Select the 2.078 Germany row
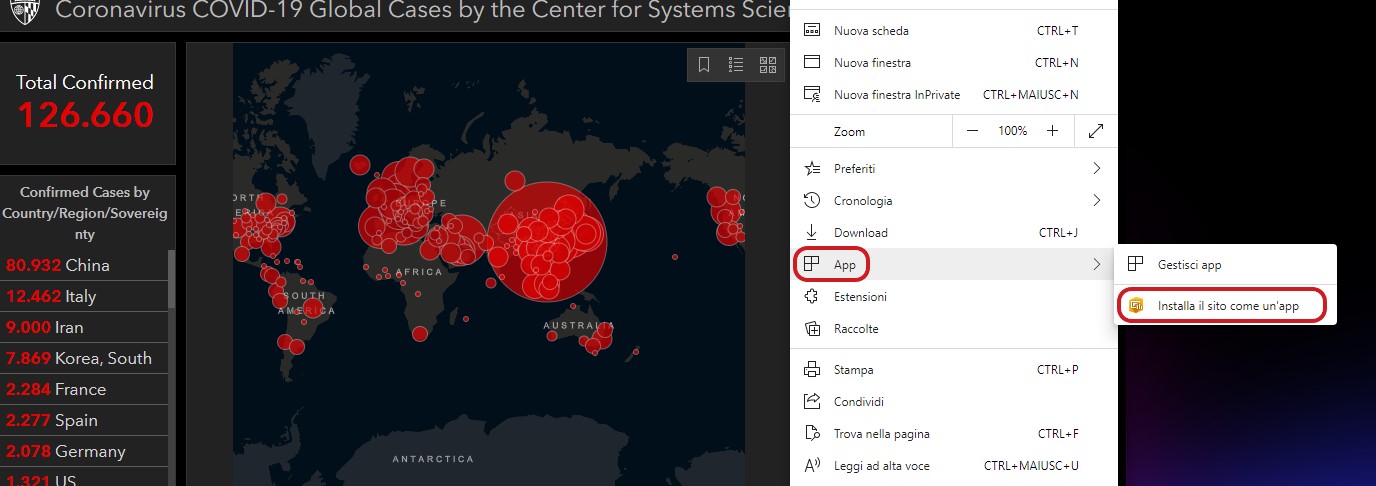This screenshot has width=1376, height=486. [x=84, y=451]
